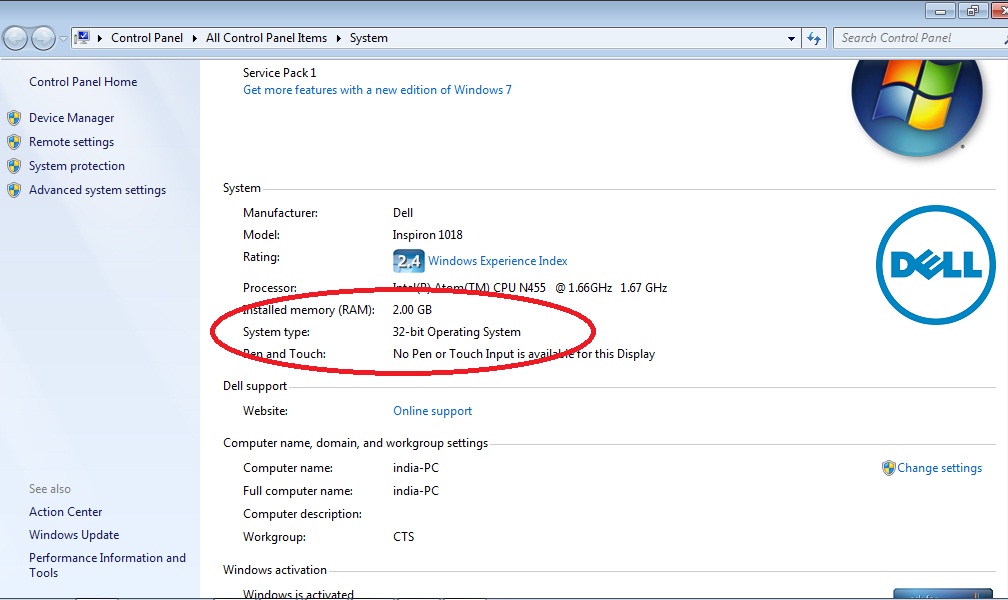Restore down the System window

[x=973, y=11]
